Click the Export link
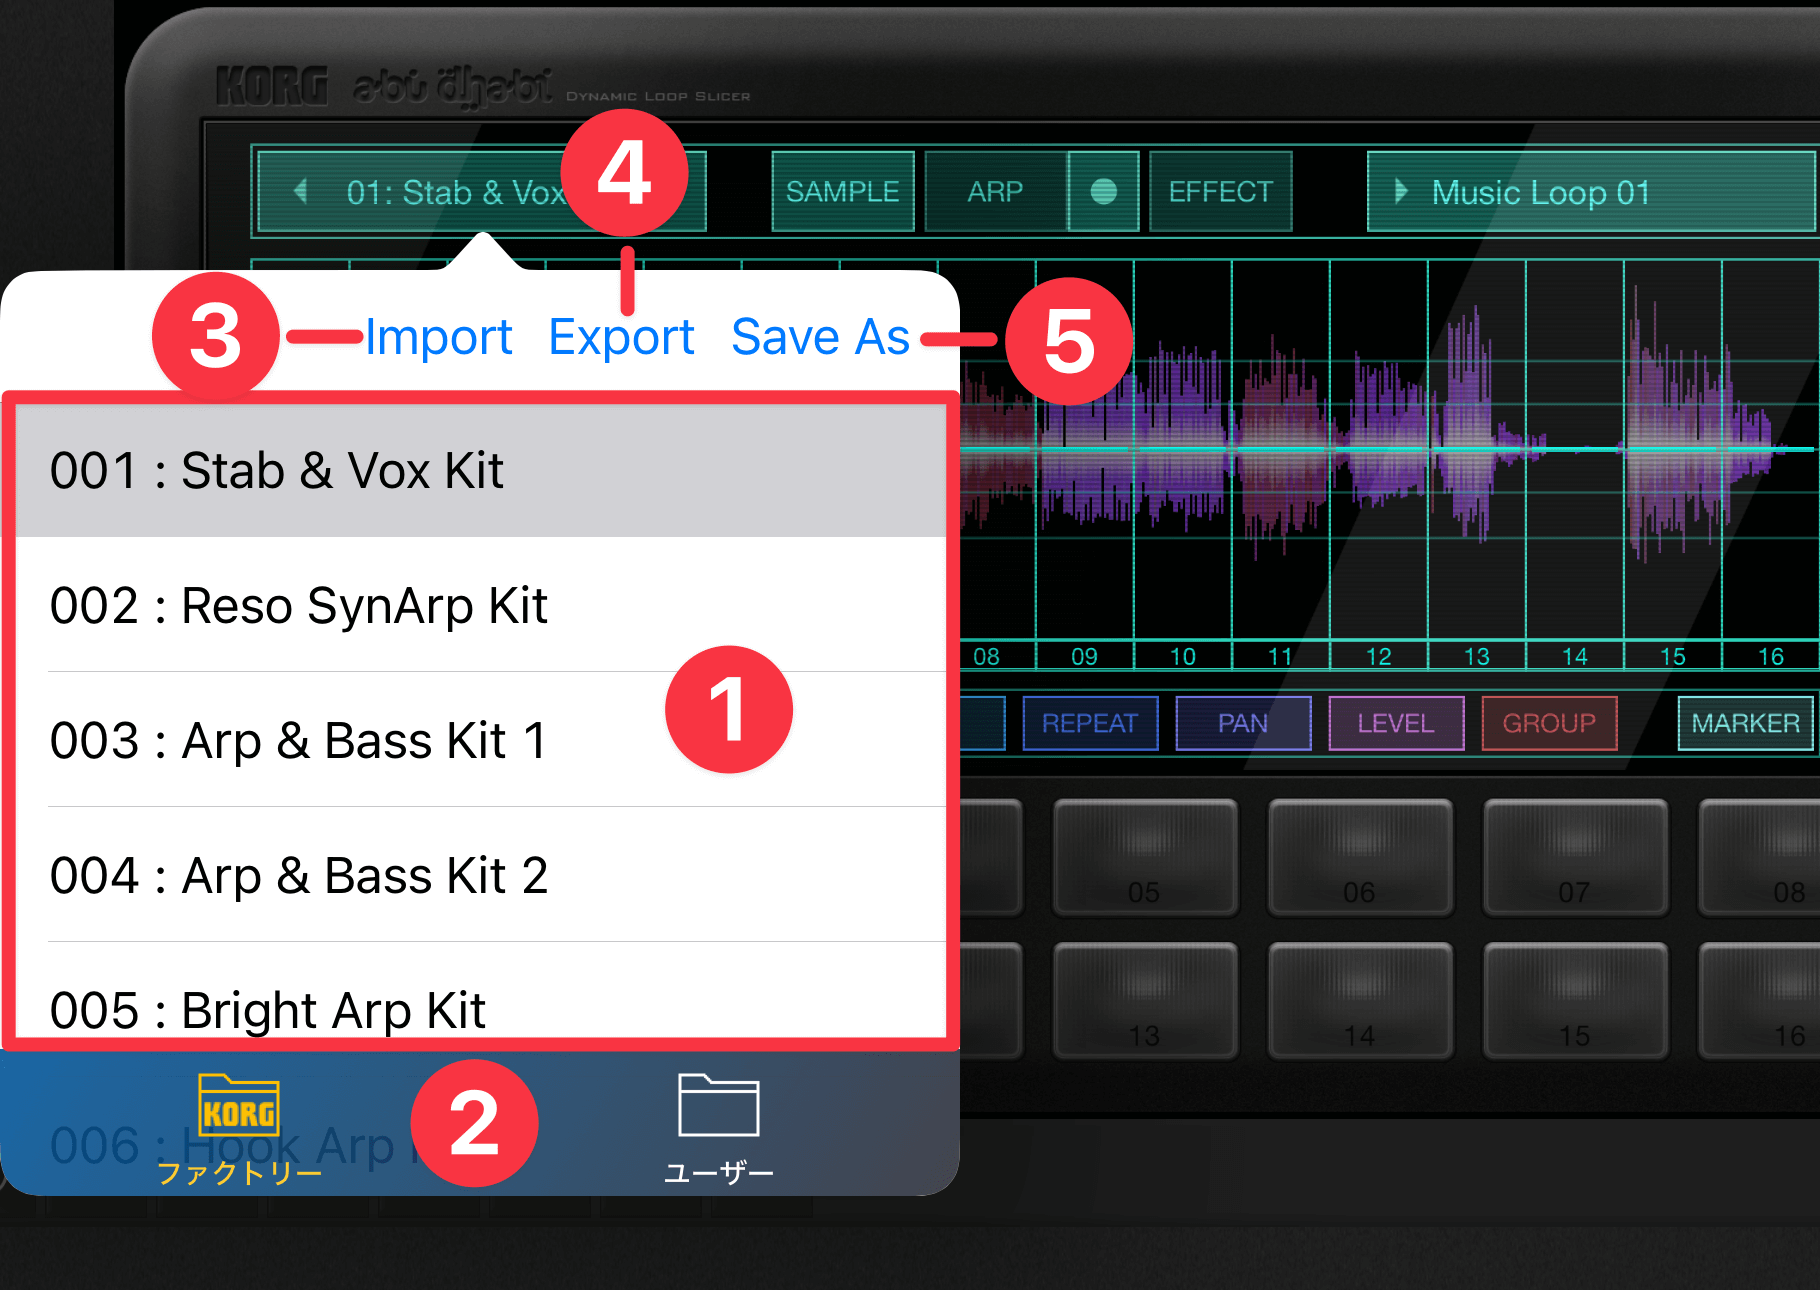Viewport: 1820px width, 1290px height. tap(621, 336)
